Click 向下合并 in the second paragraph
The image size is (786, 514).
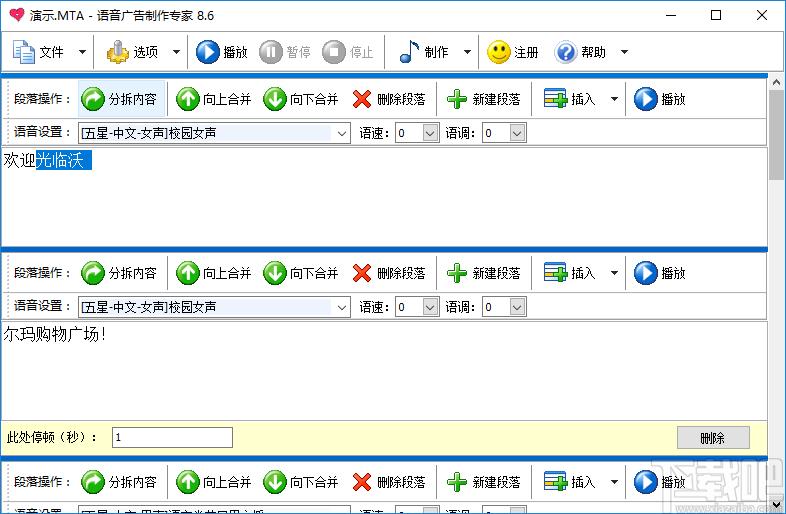[x=301, y=273]
